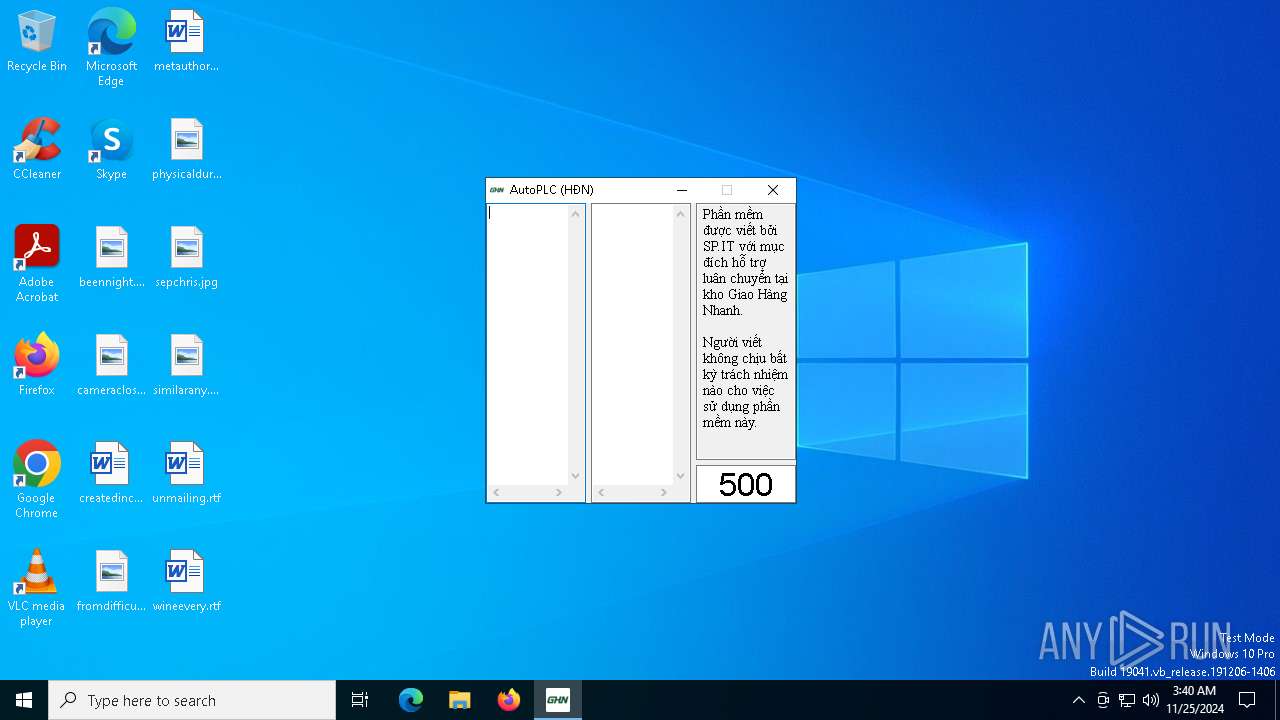
Task: Select the physicaldur image file
Action: click(186, 149)
